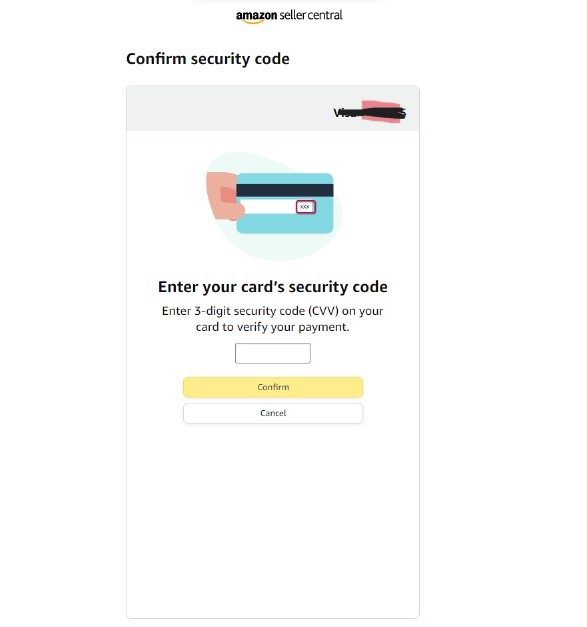Viewport: 587px width, 627px height.
Task: Click empty panel area below Cancel
Action: click(273, 520)
